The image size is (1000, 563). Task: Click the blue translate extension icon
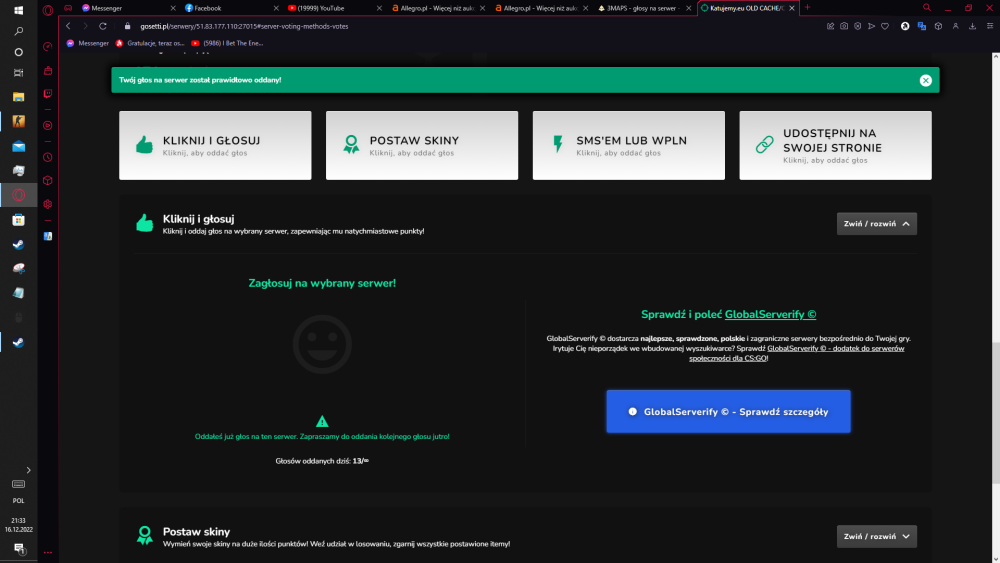pyautogui.click(x=922, y=26)
